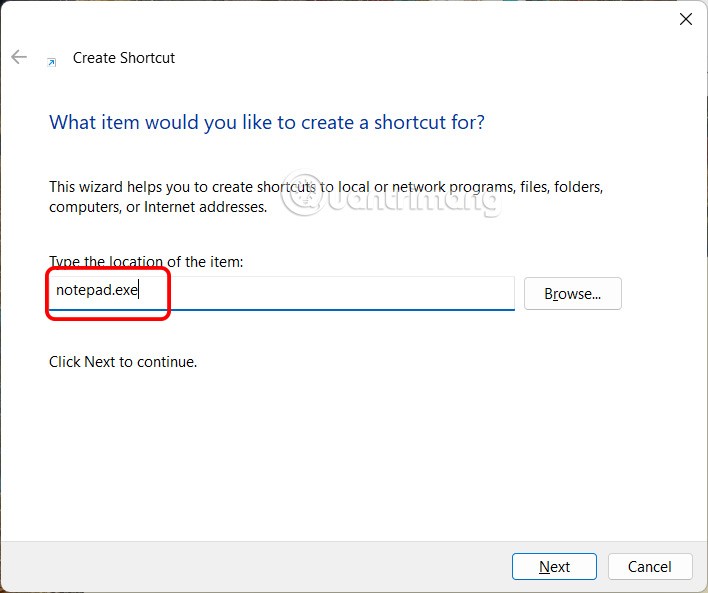Click the Create Shortcut title text
708x593 pixels.
[x=124, y=58]
